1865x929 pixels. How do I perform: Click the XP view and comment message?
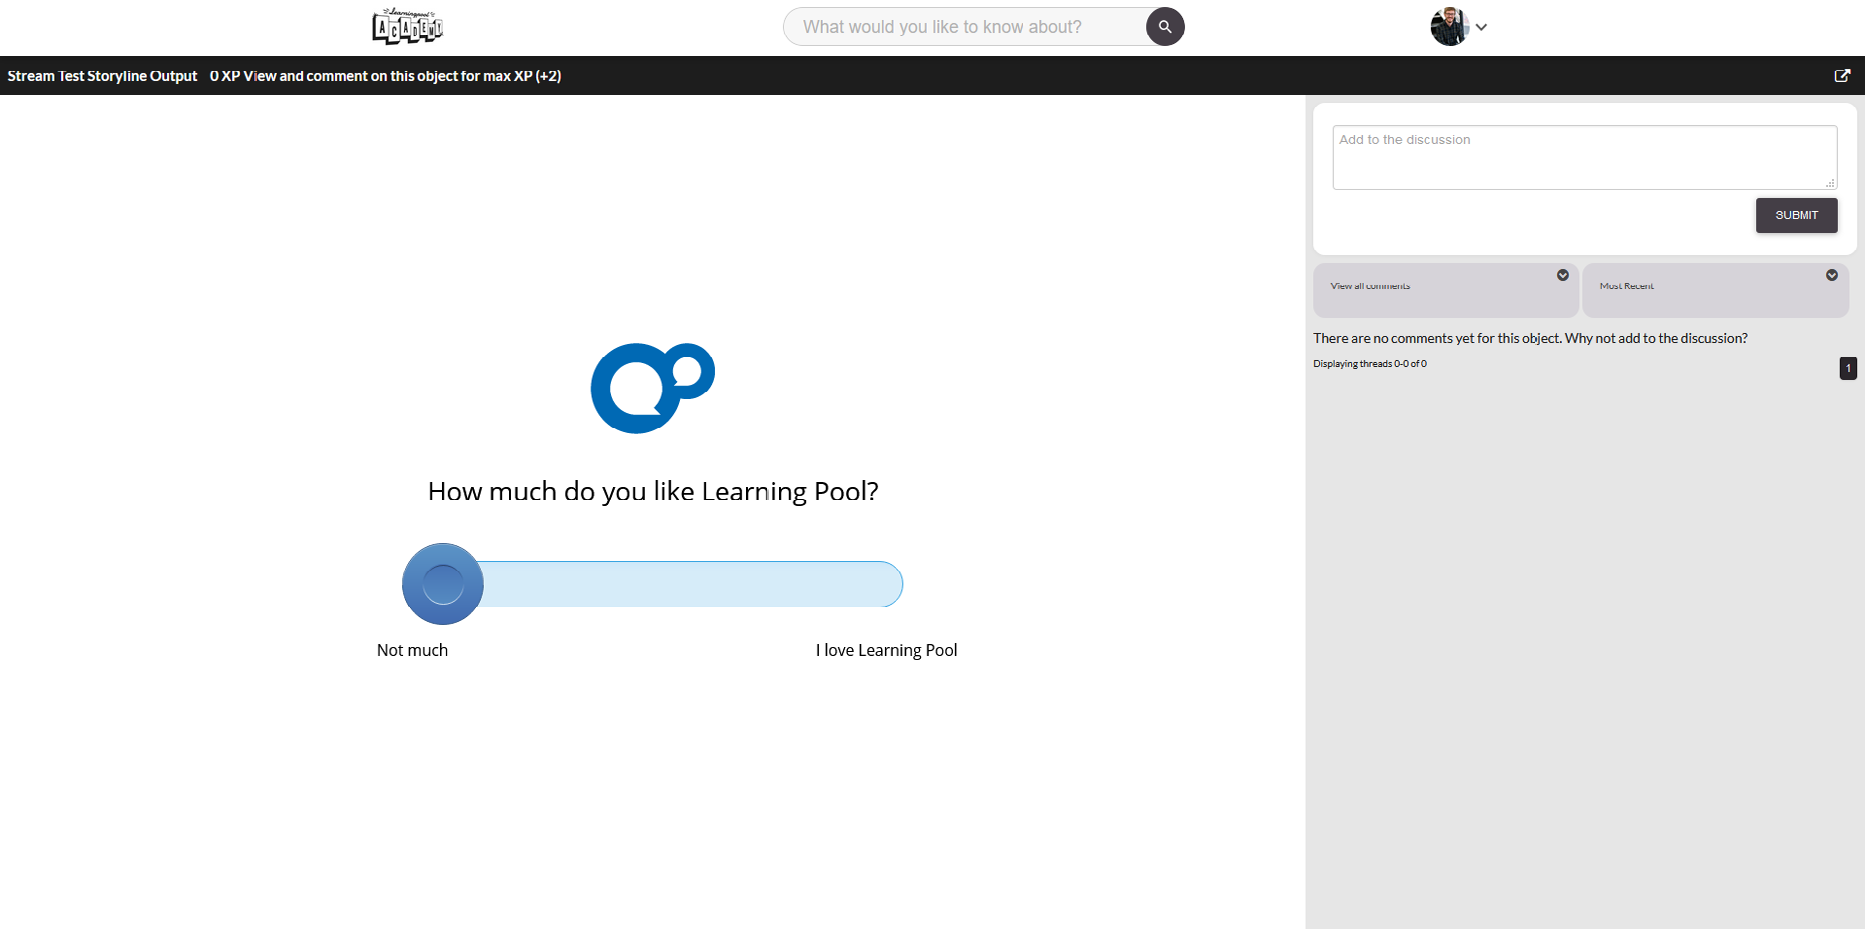tap(385, 76)
